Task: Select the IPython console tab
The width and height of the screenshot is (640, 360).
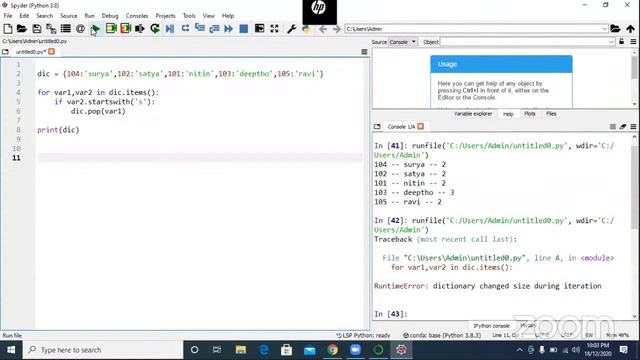Action: point(491,326)
